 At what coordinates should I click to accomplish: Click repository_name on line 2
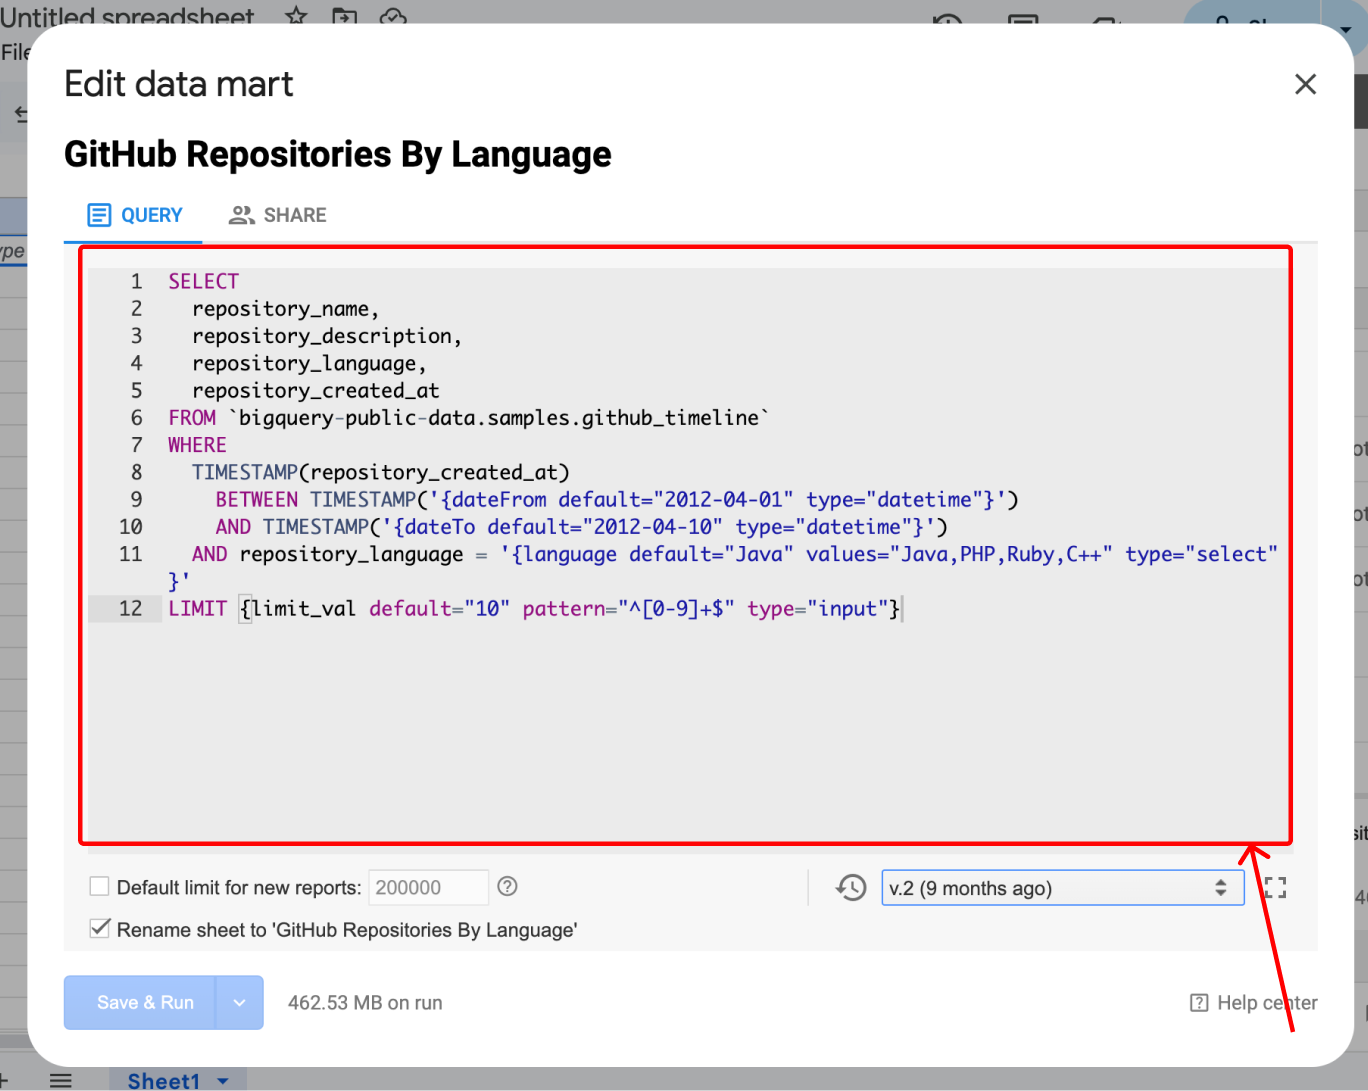click(x=280, y=309)
